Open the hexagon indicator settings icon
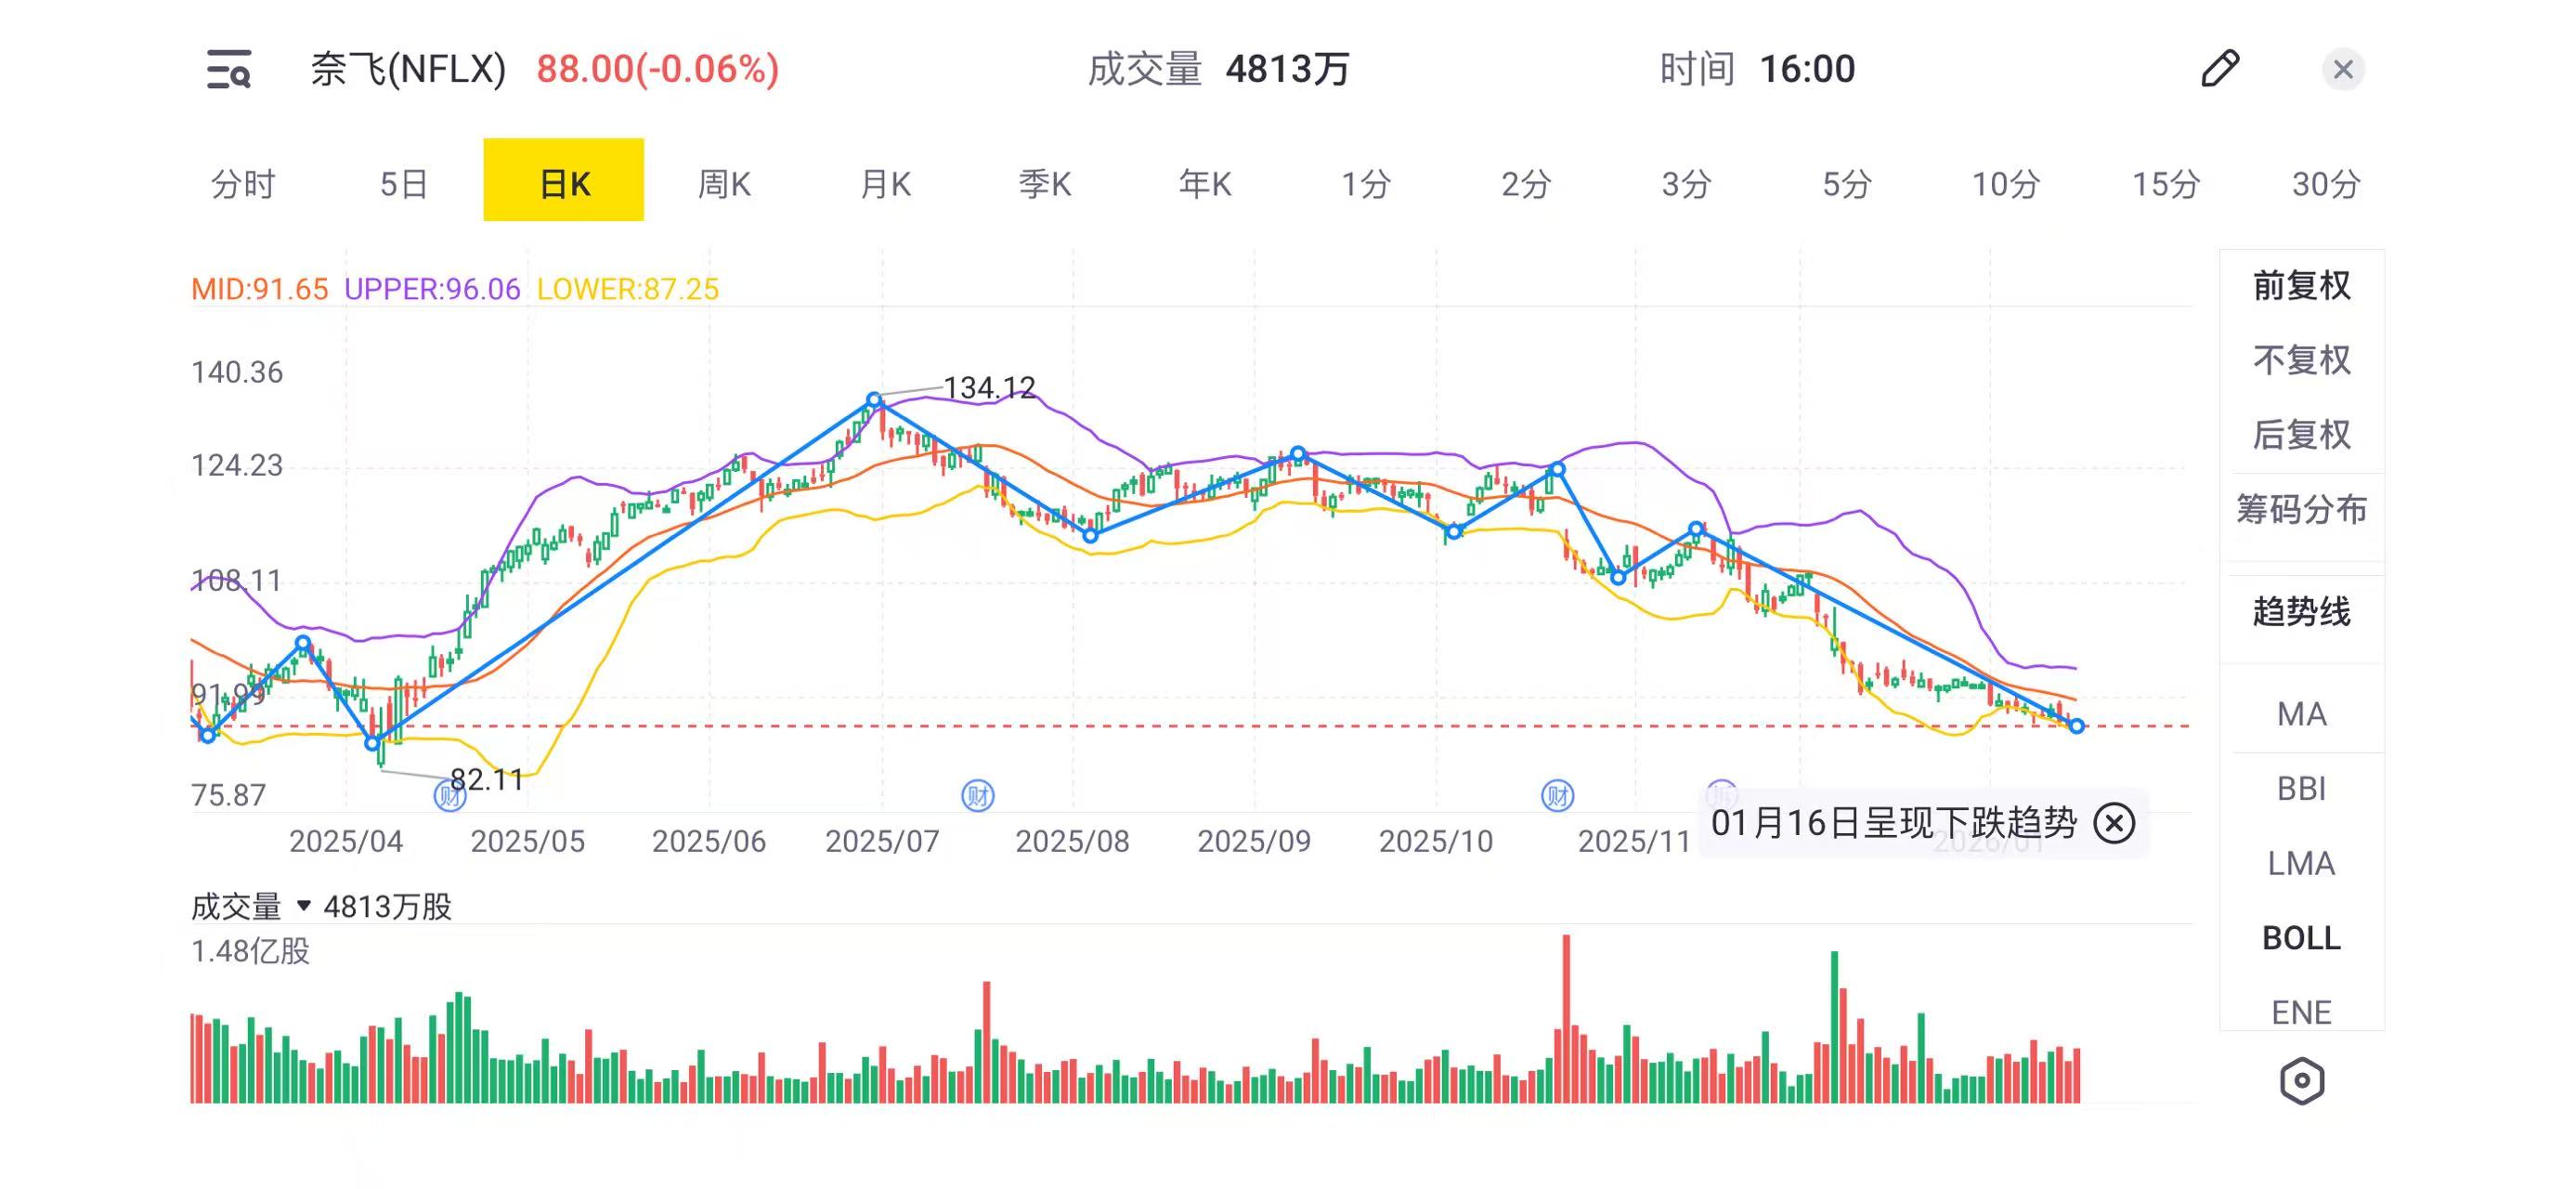Viewport: 2576px width, 1189px height. (x=2301, y=1080)
